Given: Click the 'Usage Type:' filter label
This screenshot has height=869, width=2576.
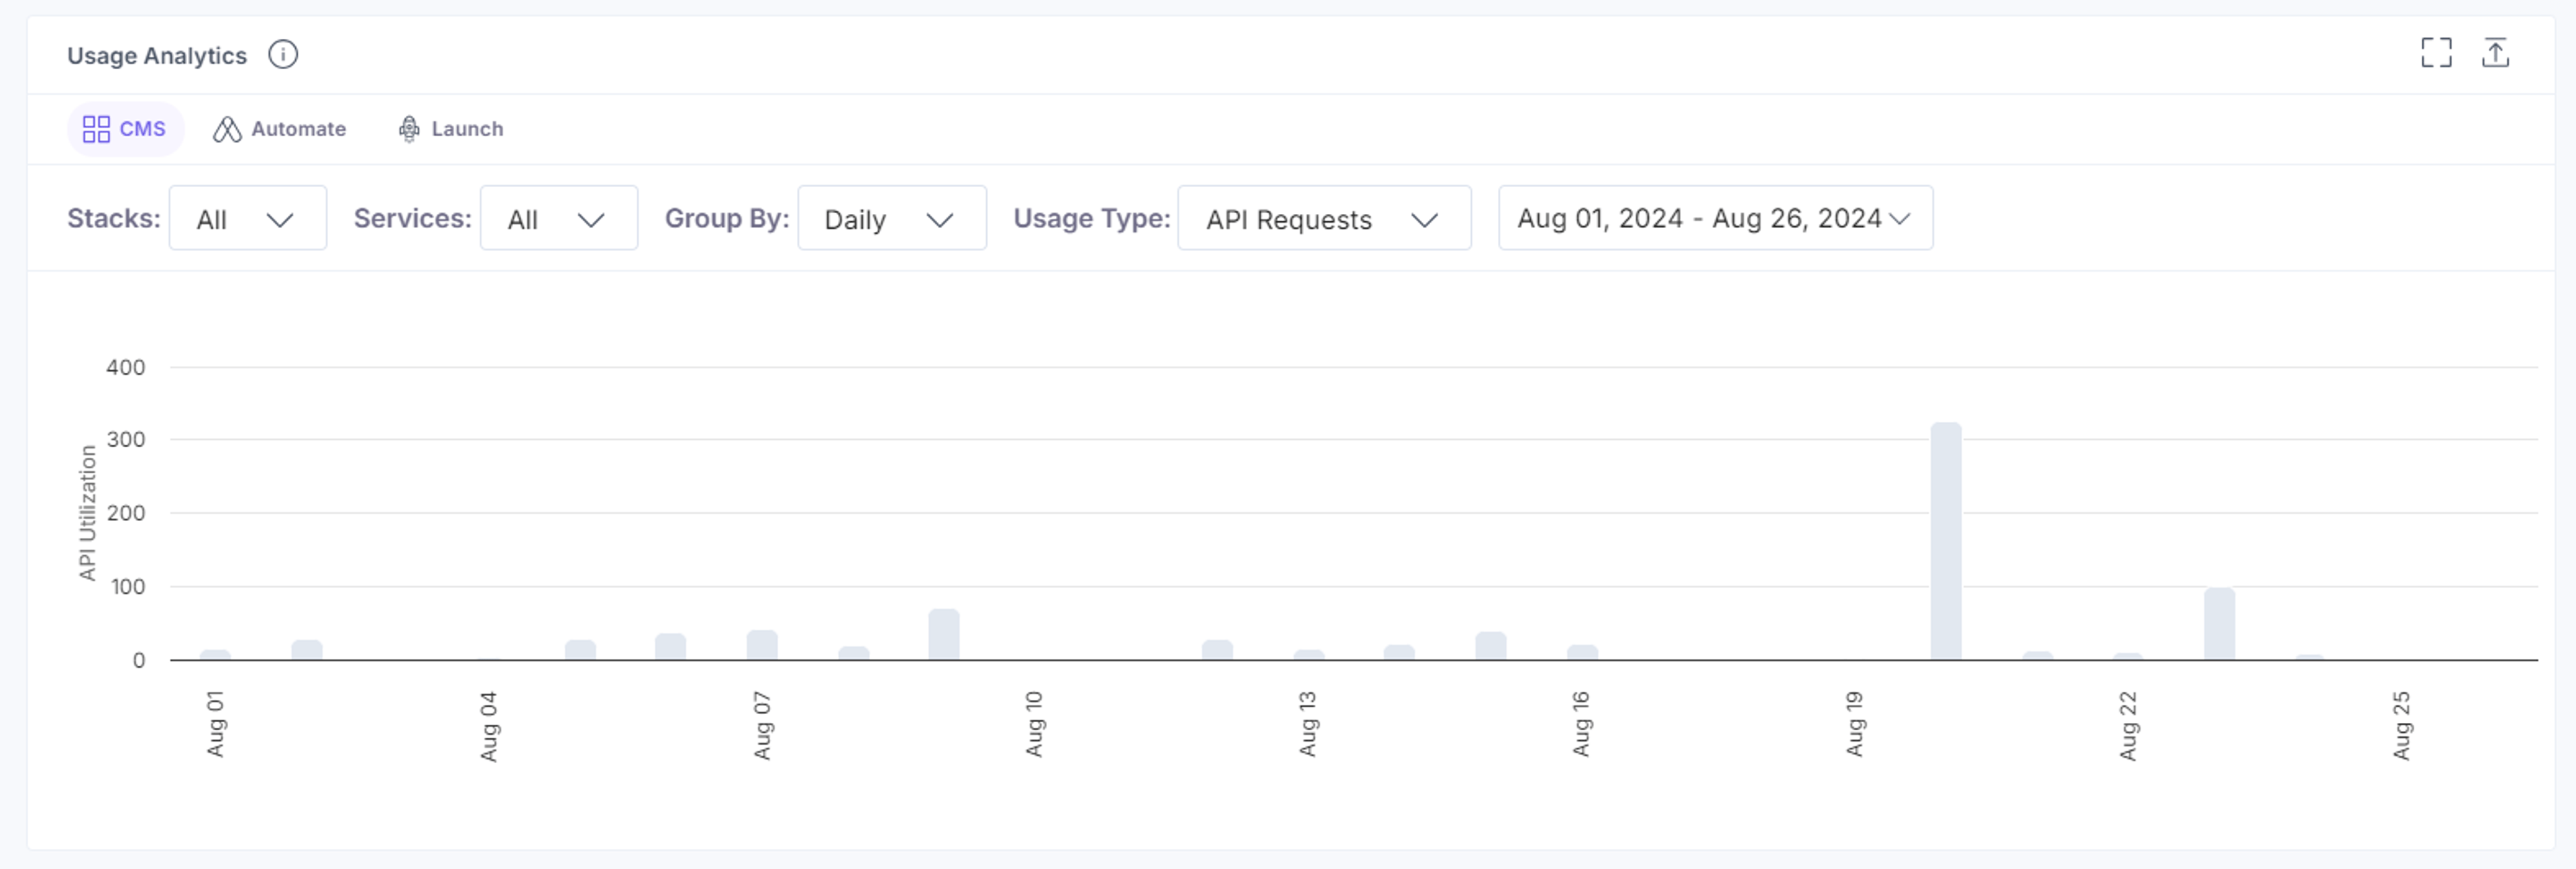Looking at the screenshot, I should pyautogui.click(x=1092, y=218).
